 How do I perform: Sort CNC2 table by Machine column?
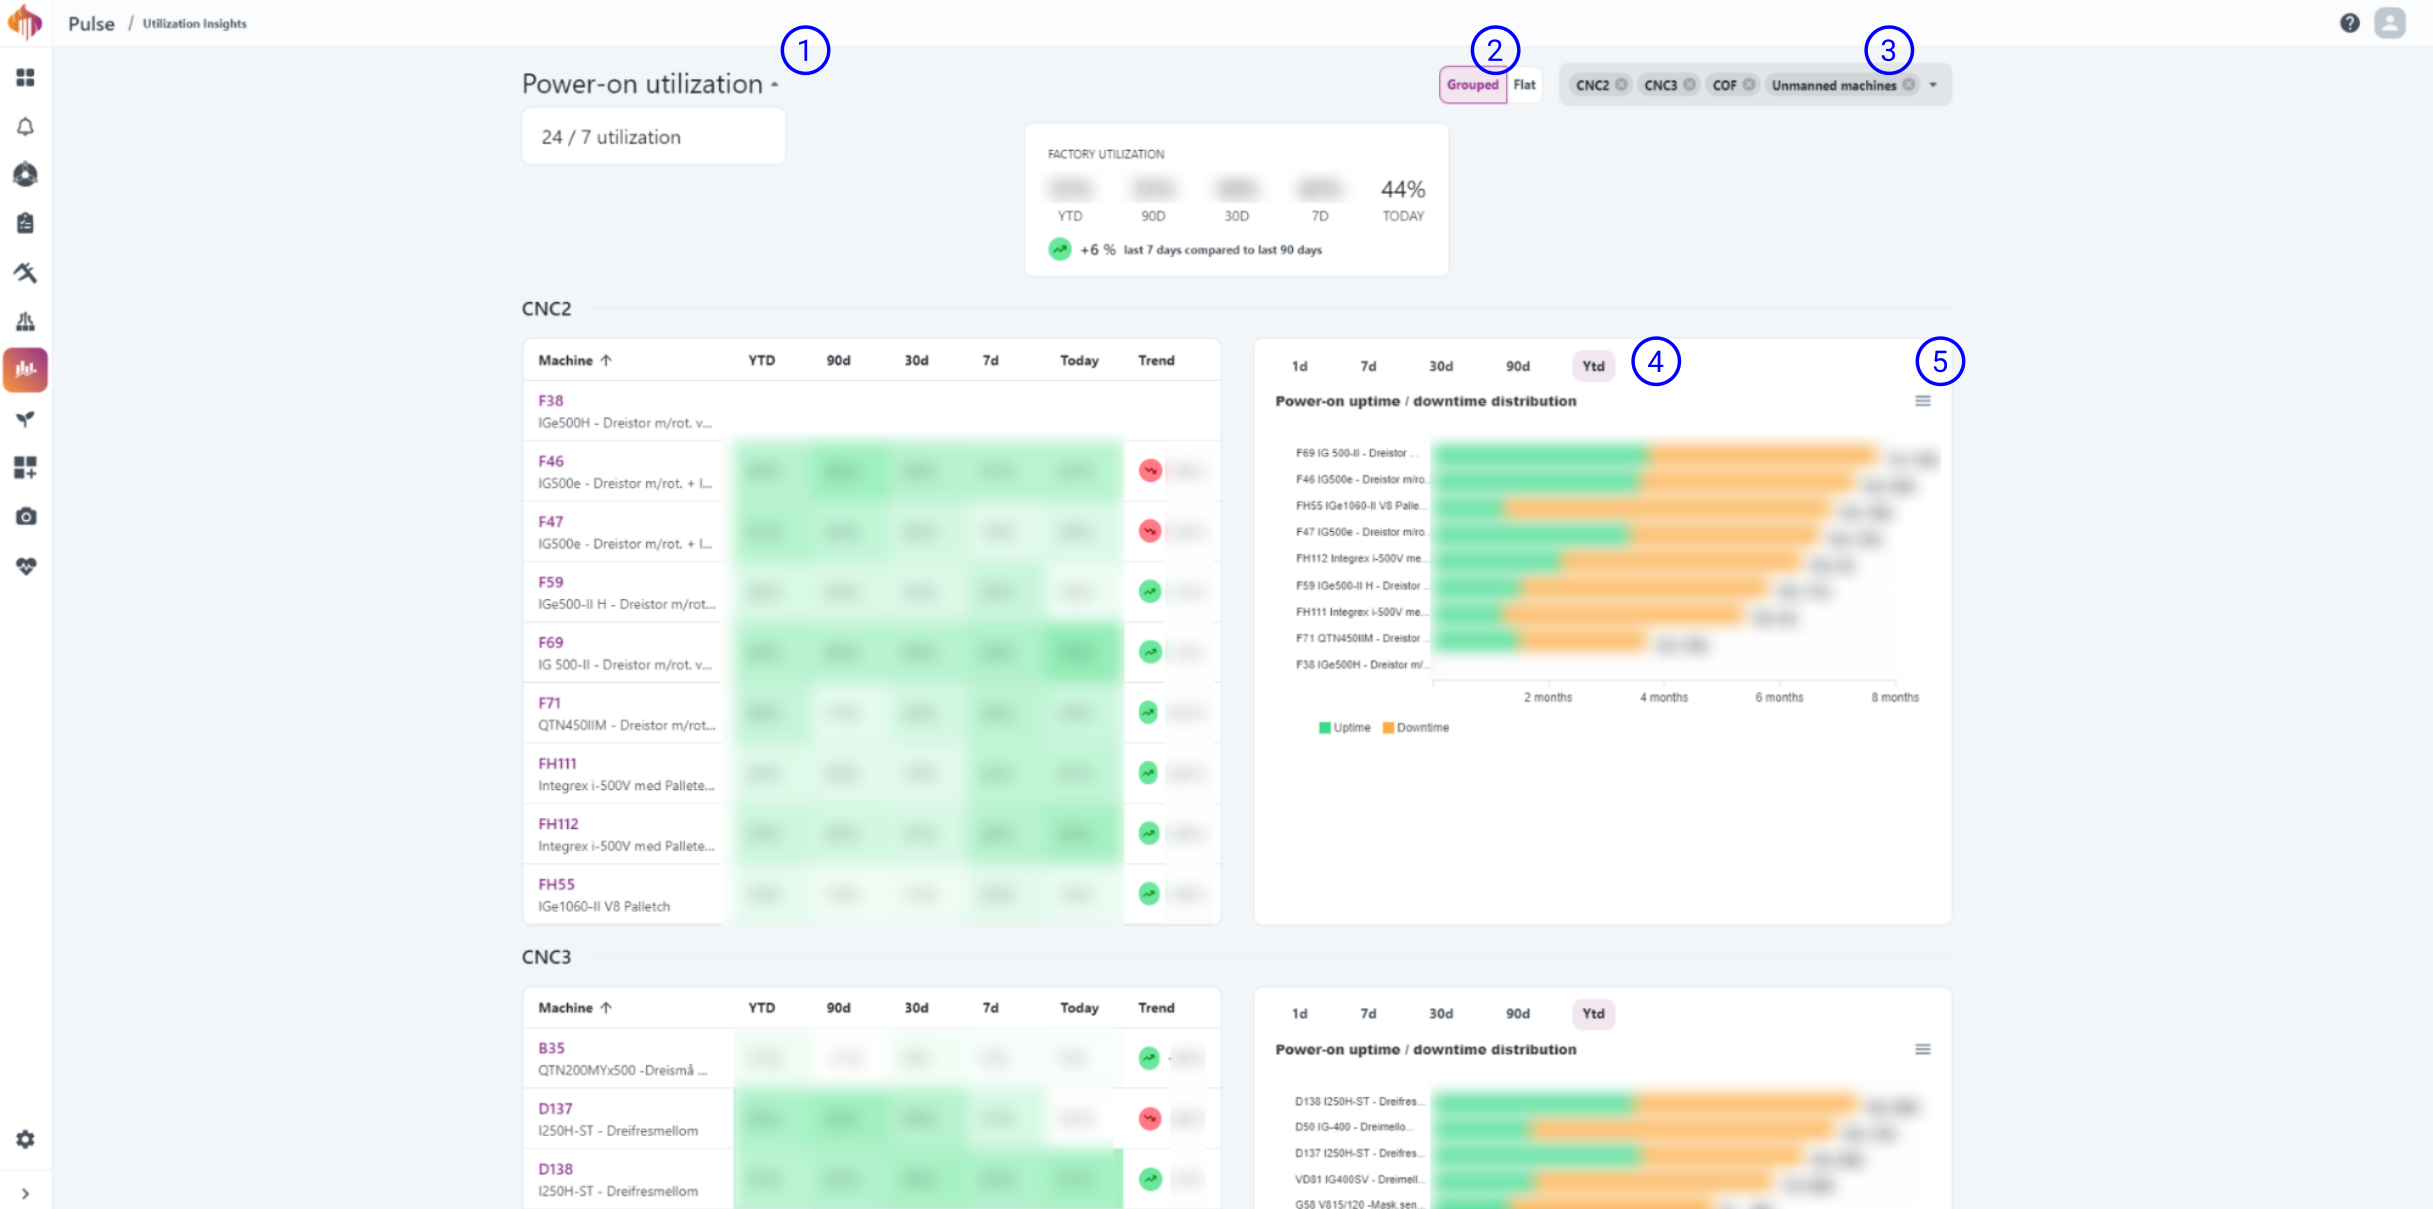(575, 360)
